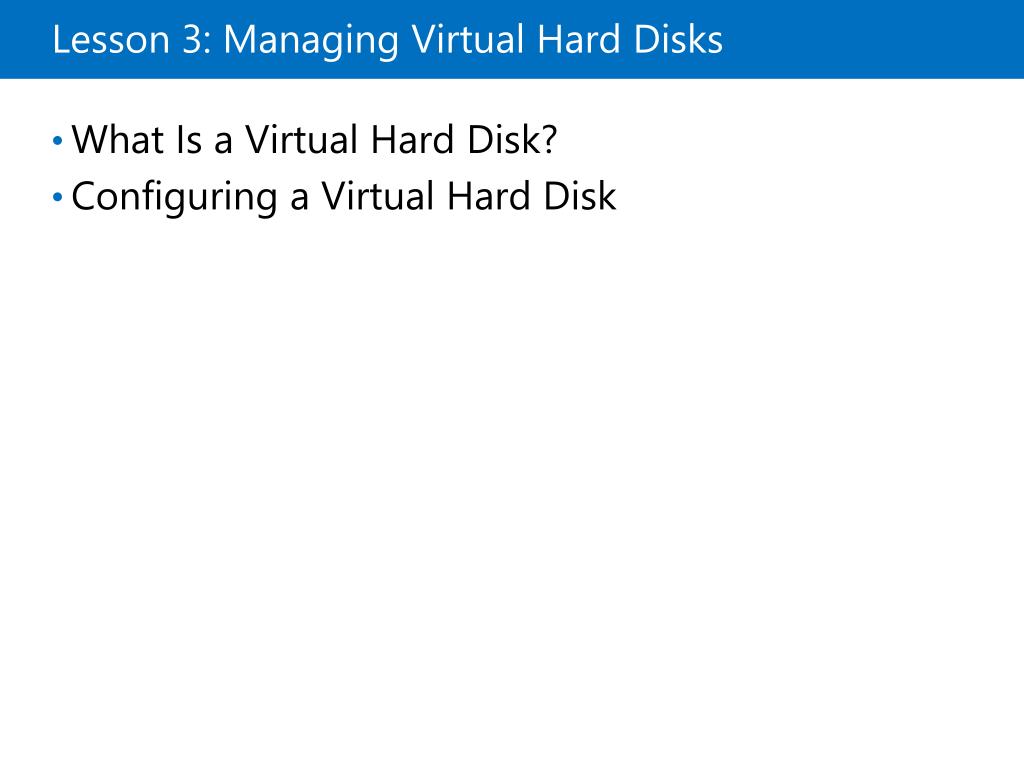Open "Configuring a Virtual Hard Disk" topic

(344, 197)
